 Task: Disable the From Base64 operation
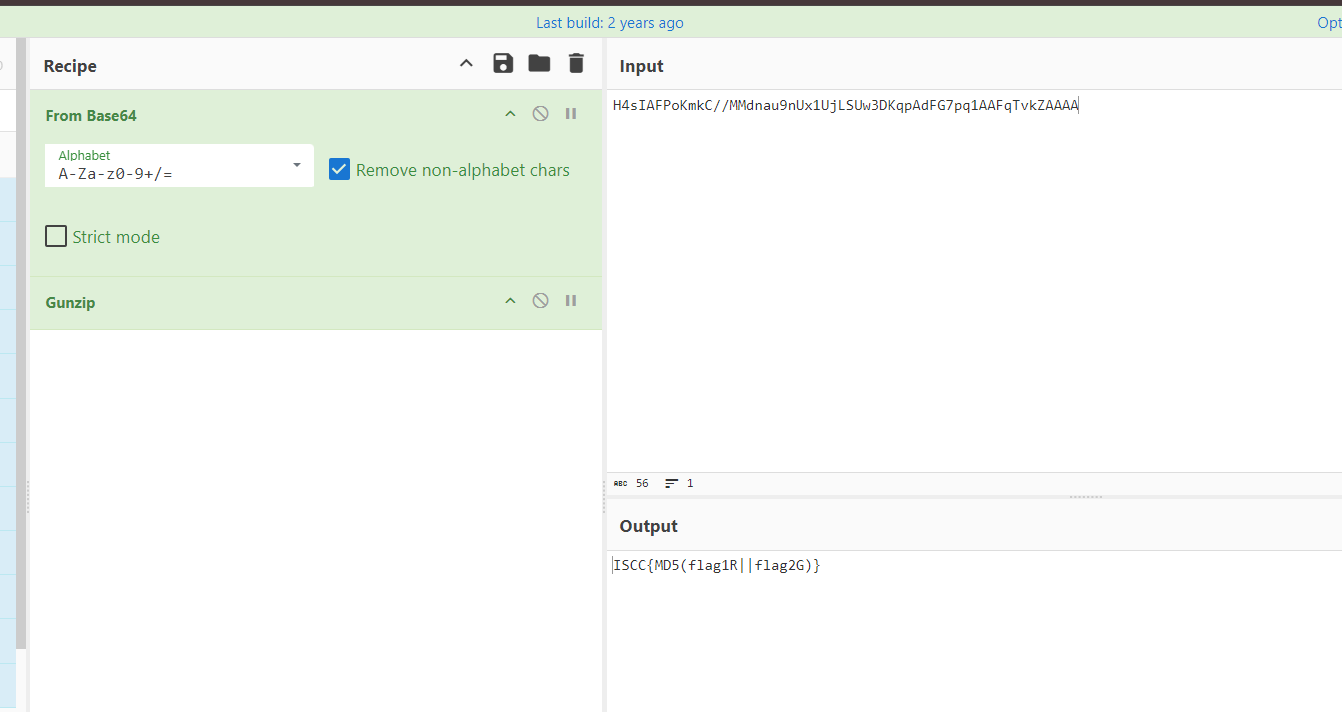540,114
